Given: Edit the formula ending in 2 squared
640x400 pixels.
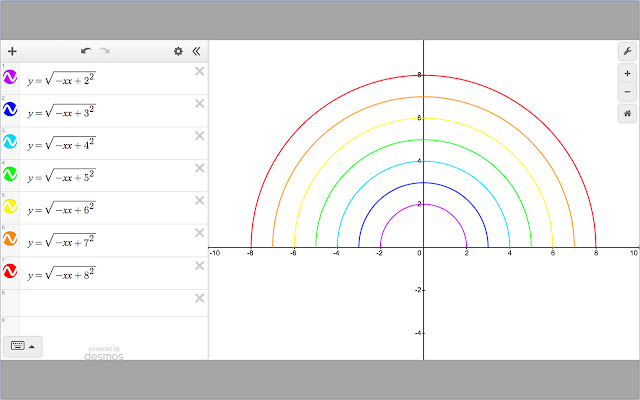Looking at the screenshot, I should coord(62,78).
